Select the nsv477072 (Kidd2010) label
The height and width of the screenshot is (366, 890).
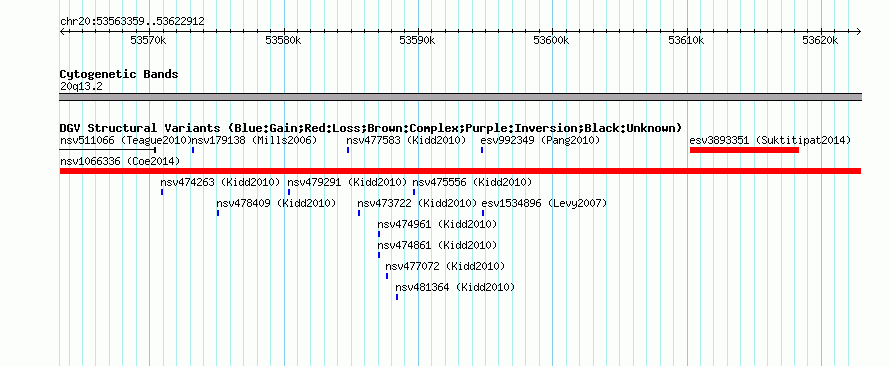point(445,266)
